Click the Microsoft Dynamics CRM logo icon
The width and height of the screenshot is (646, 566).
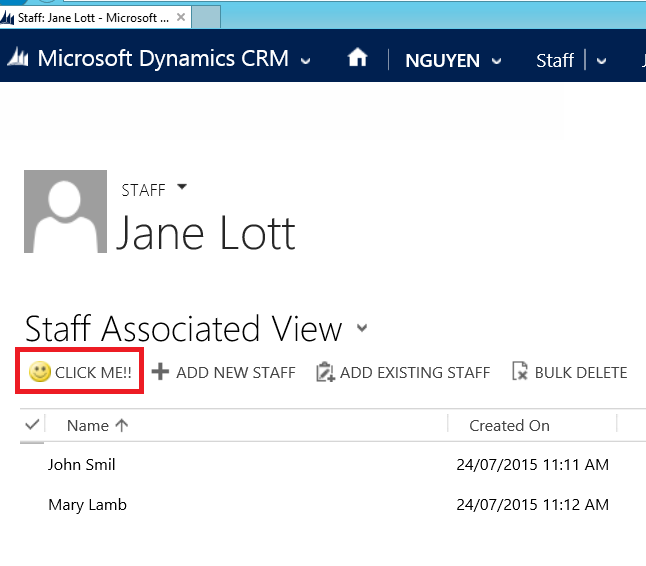click(x=18, y=59)
